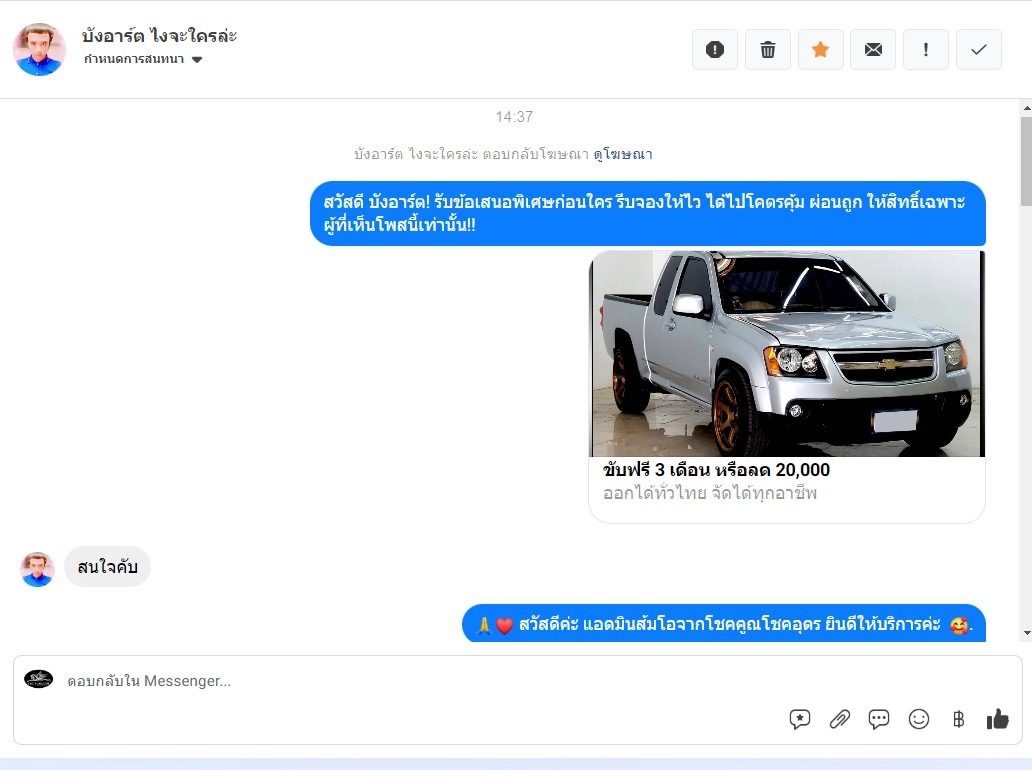Open the emoji picker

[919, 719]
